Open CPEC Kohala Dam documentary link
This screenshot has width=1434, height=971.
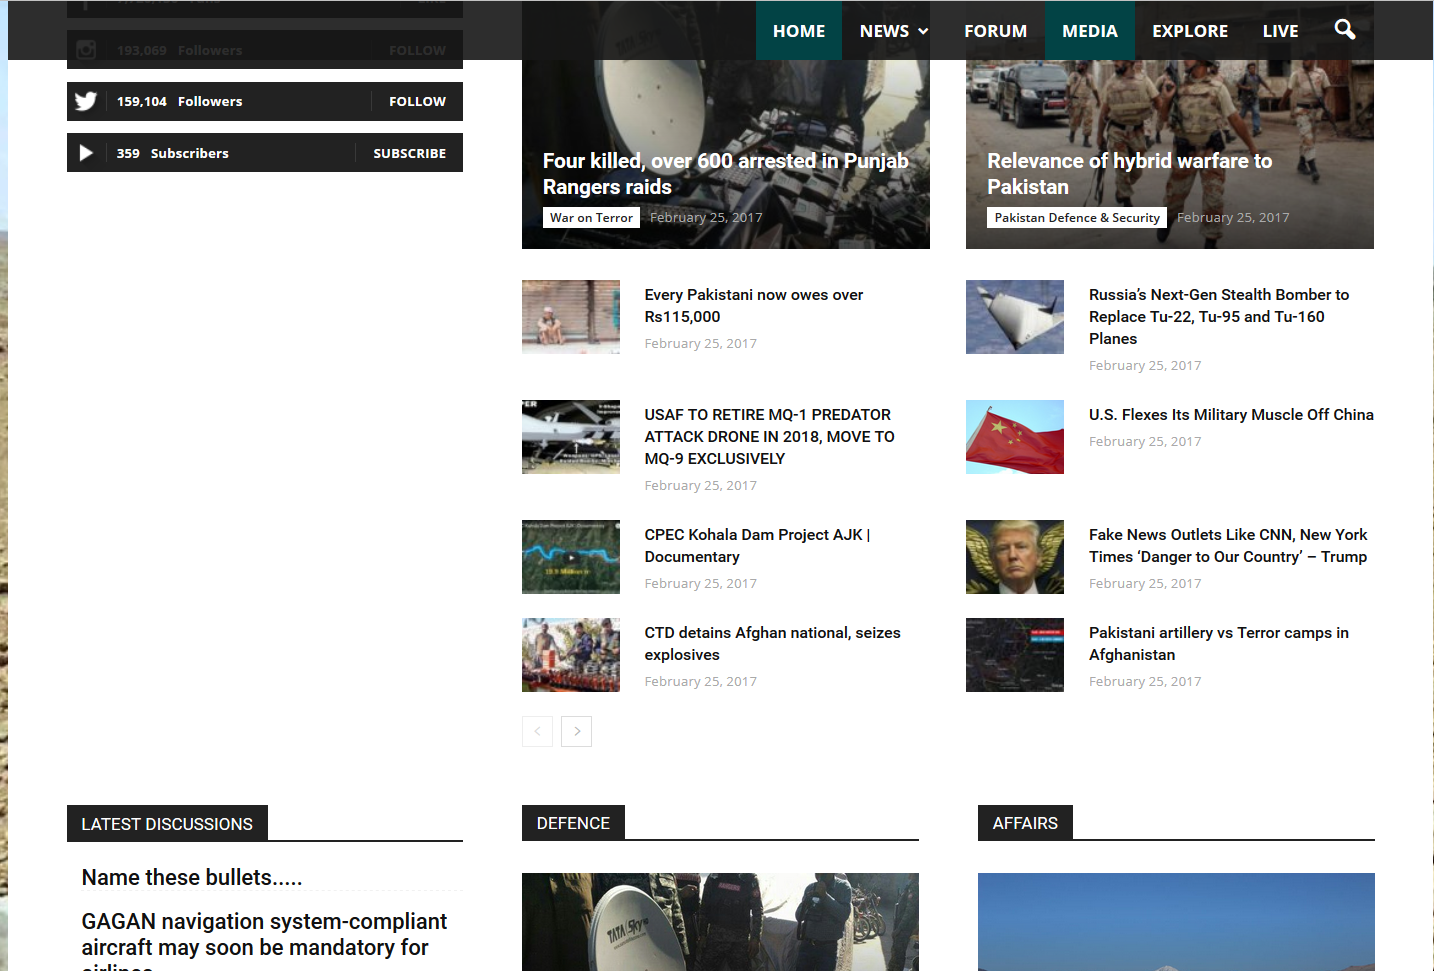coord(757,546)
